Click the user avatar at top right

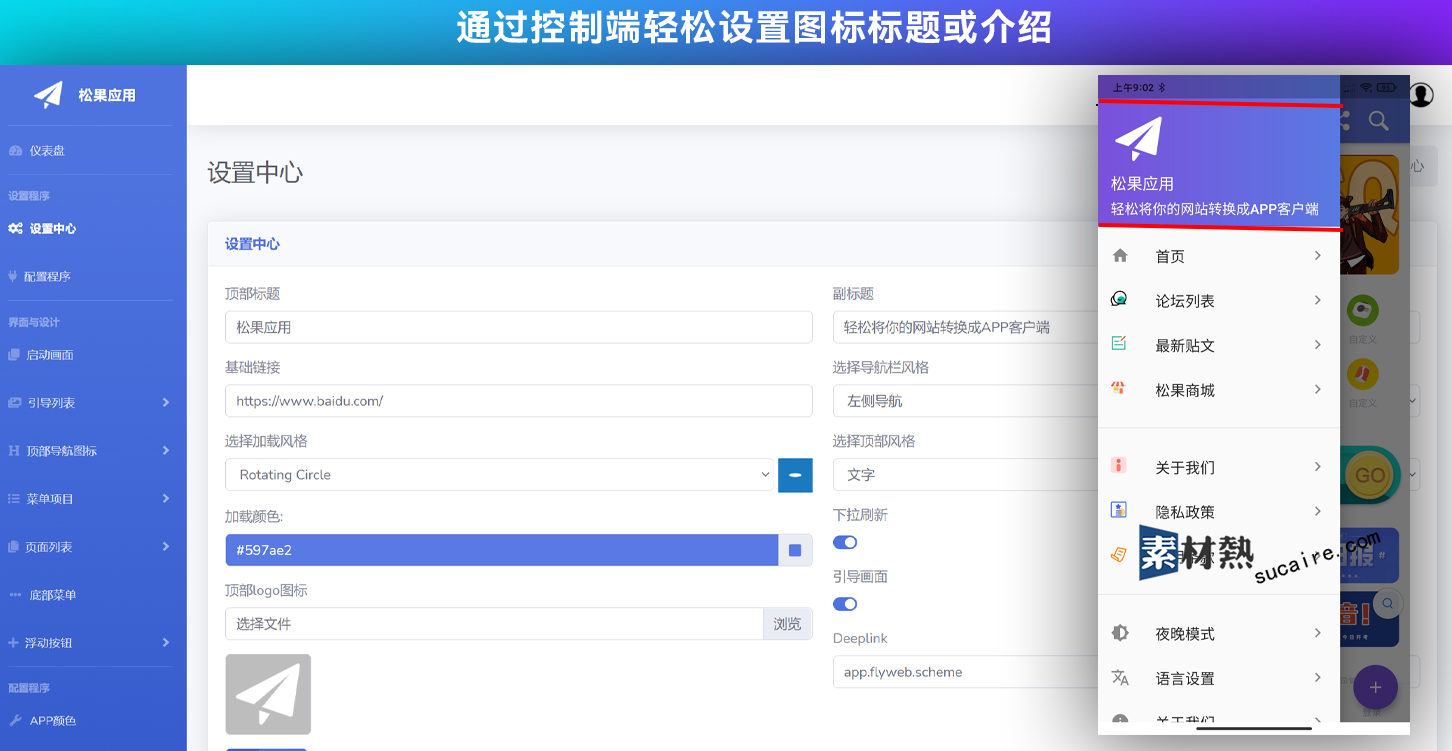pyautogui.click(x=1421, y=95)
